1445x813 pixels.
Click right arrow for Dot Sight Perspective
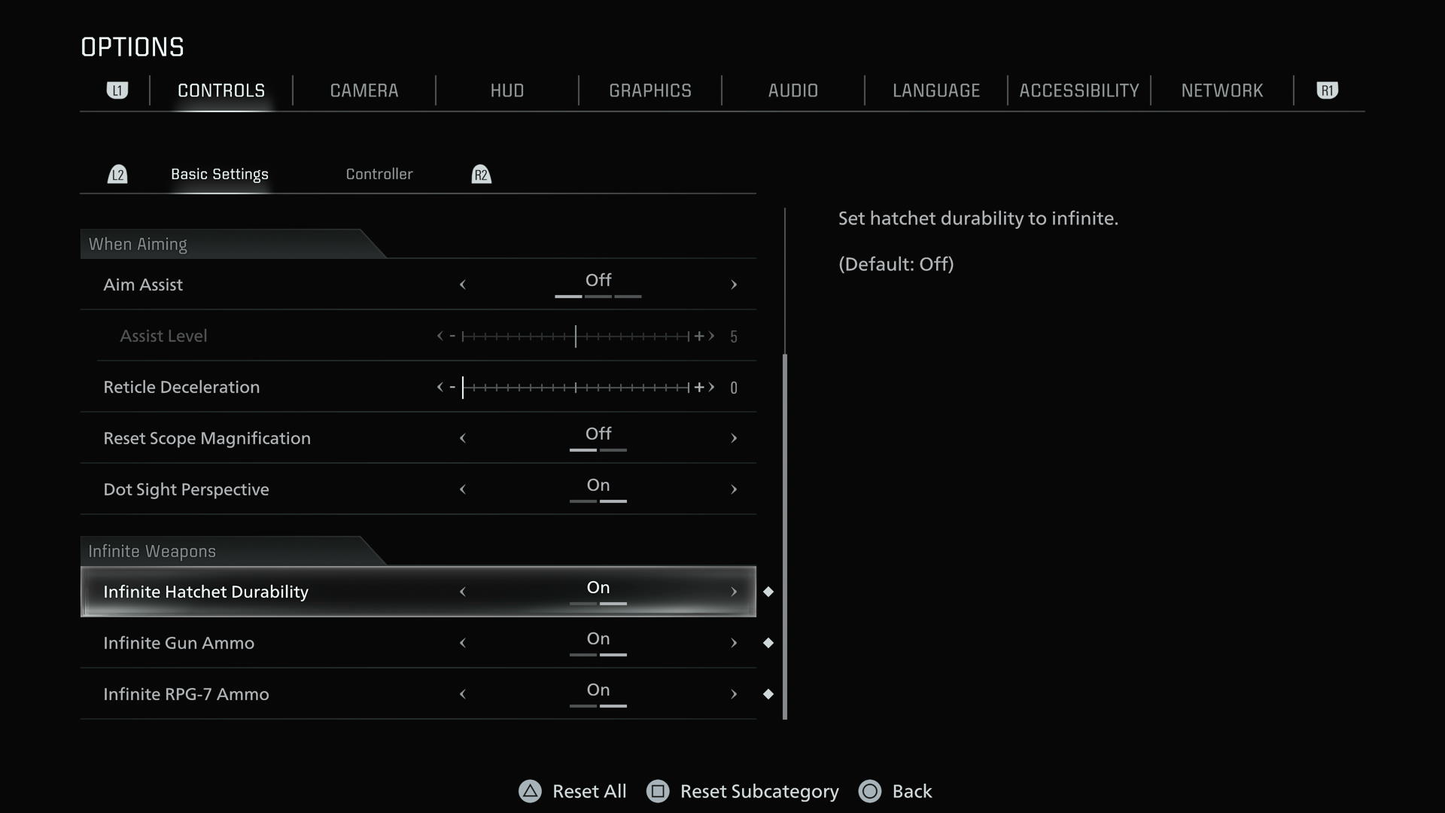(x=734, y=489)
